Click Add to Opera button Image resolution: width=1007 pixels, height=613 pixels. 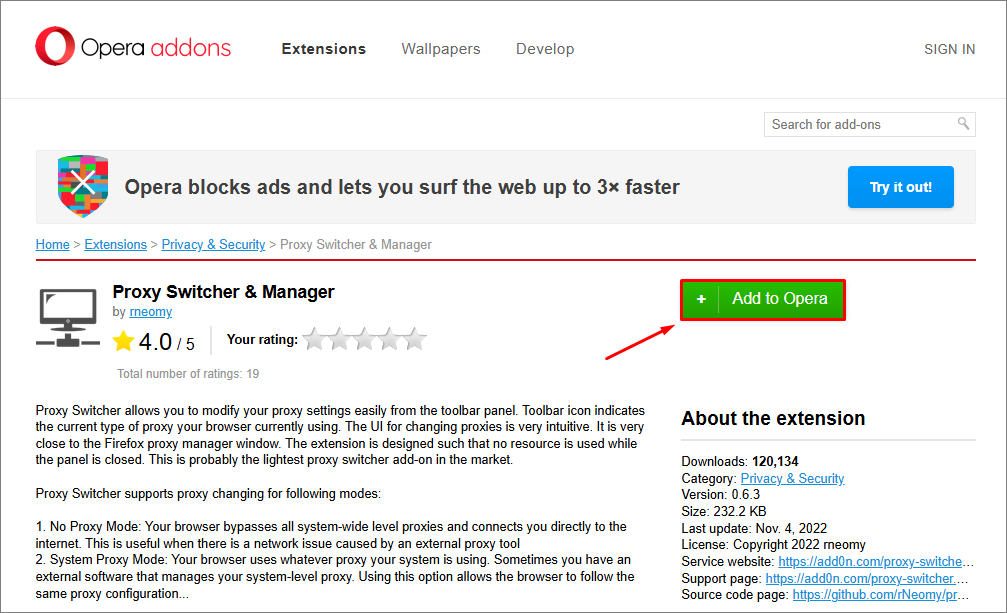tap(763, 300)
